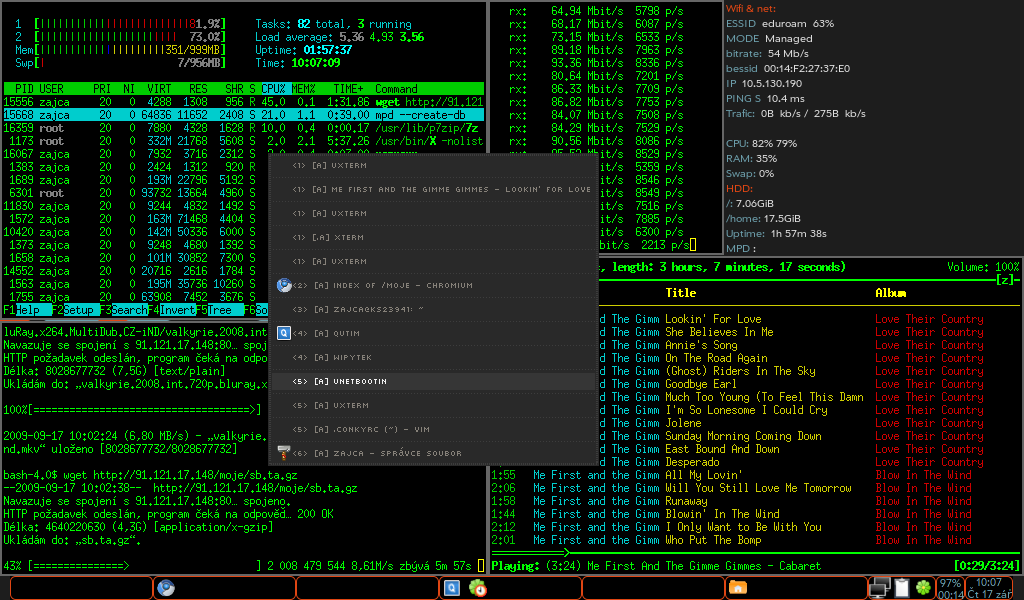Switch to Me First and the Gimme Gimmes window
Screen dimensions: 1024x600
[x=434, y=189]
